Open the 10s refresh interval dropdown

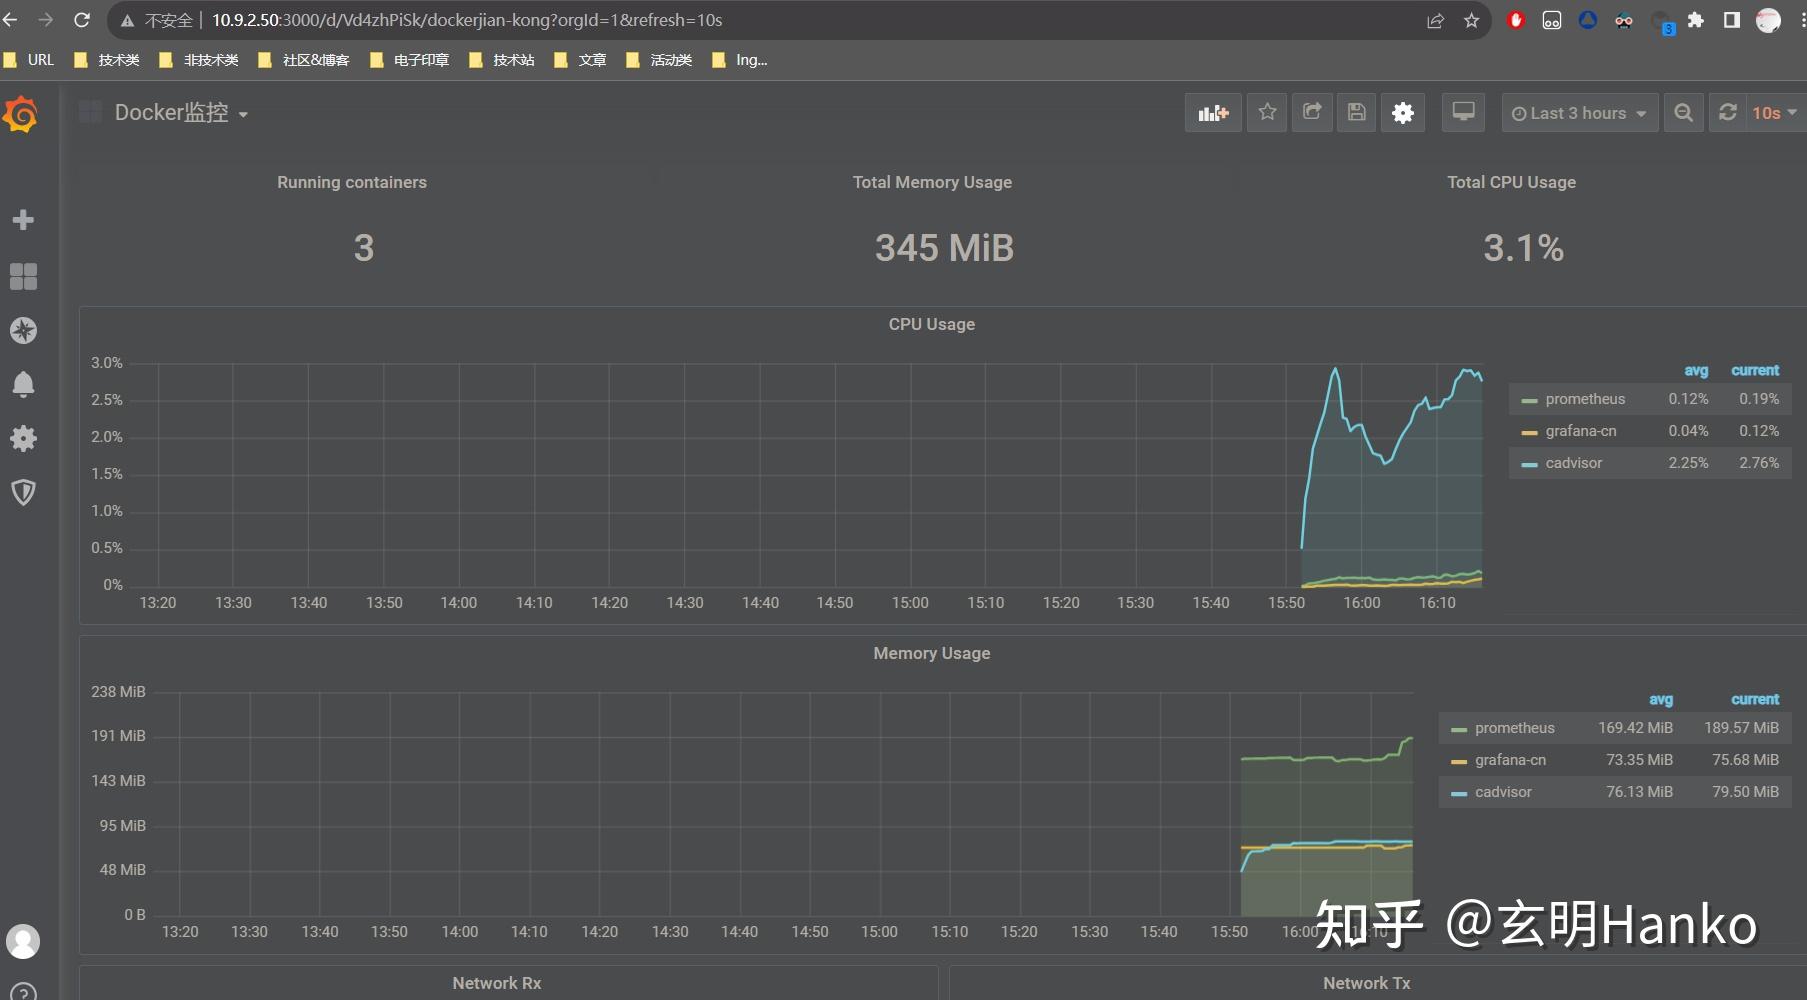[1774, 113]
